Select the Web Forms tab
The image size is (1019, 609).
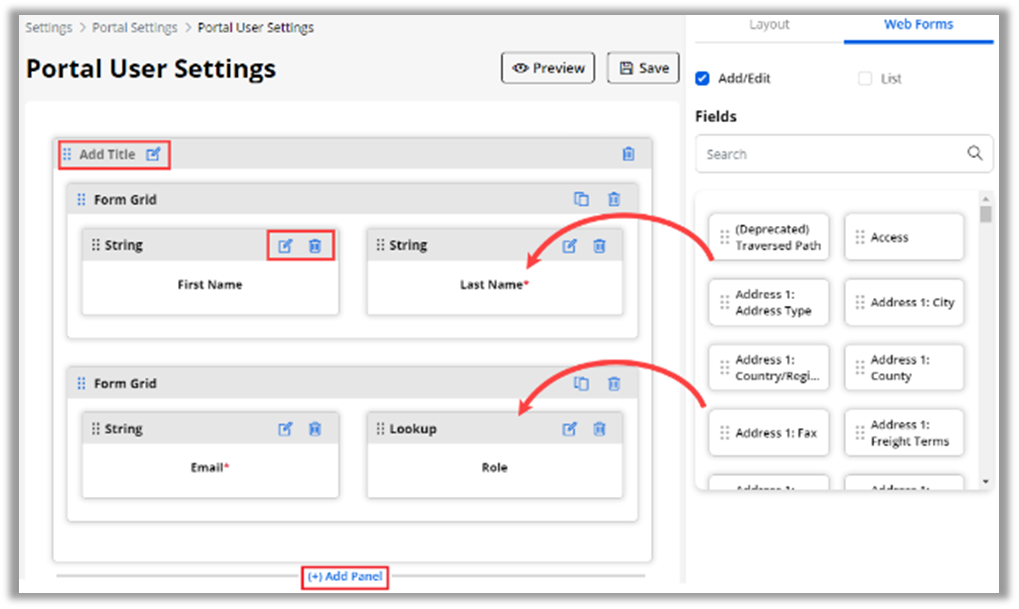point(918,24)
